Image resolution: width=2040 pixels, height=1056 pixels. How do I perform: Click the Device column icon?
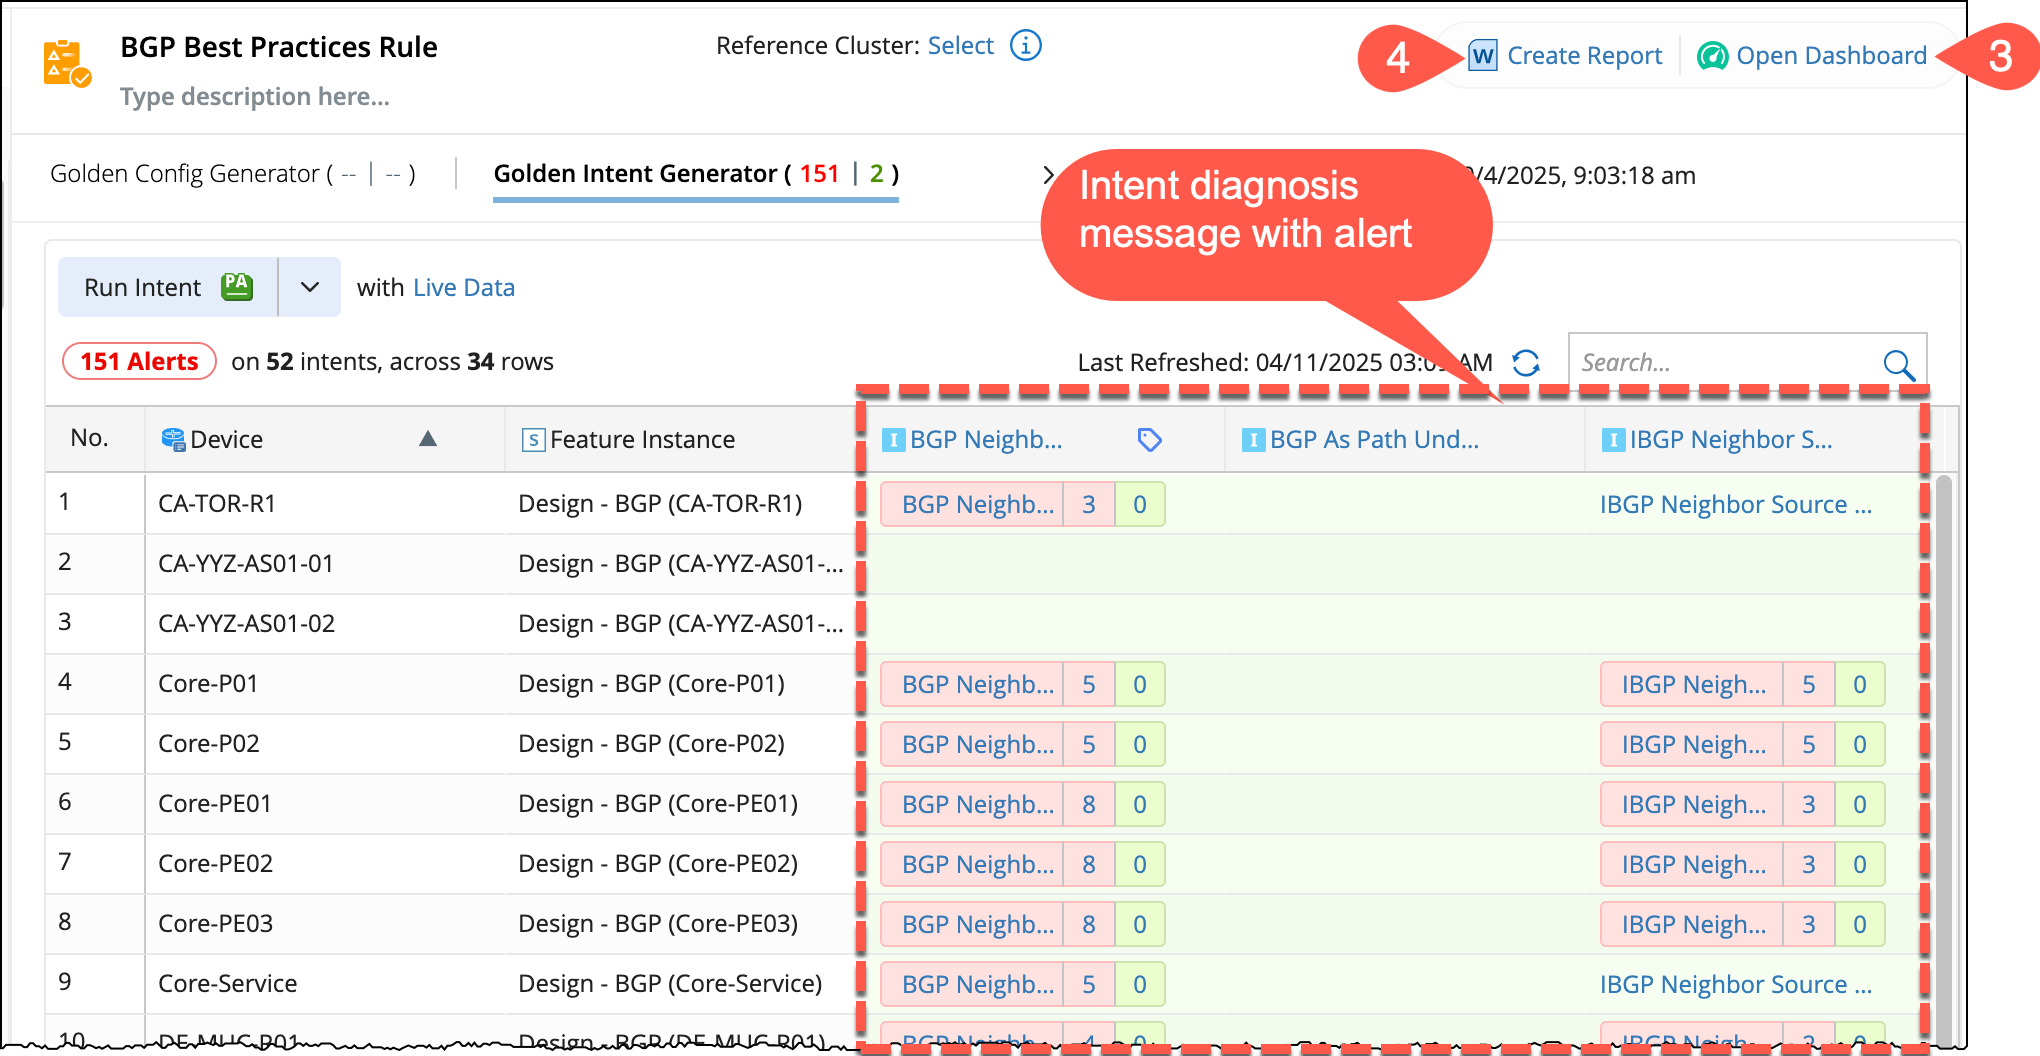(173, 440)
